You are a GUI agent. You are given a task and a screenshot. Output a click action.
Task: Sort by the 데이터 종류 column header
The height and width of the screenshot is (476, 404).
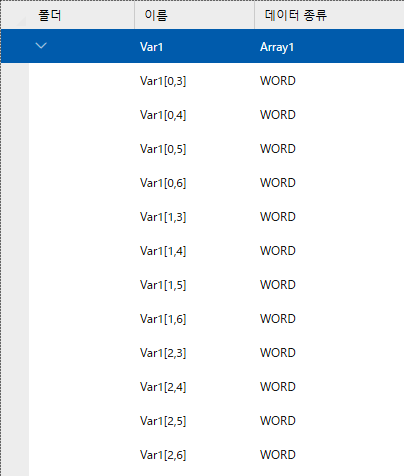point(296,15)
